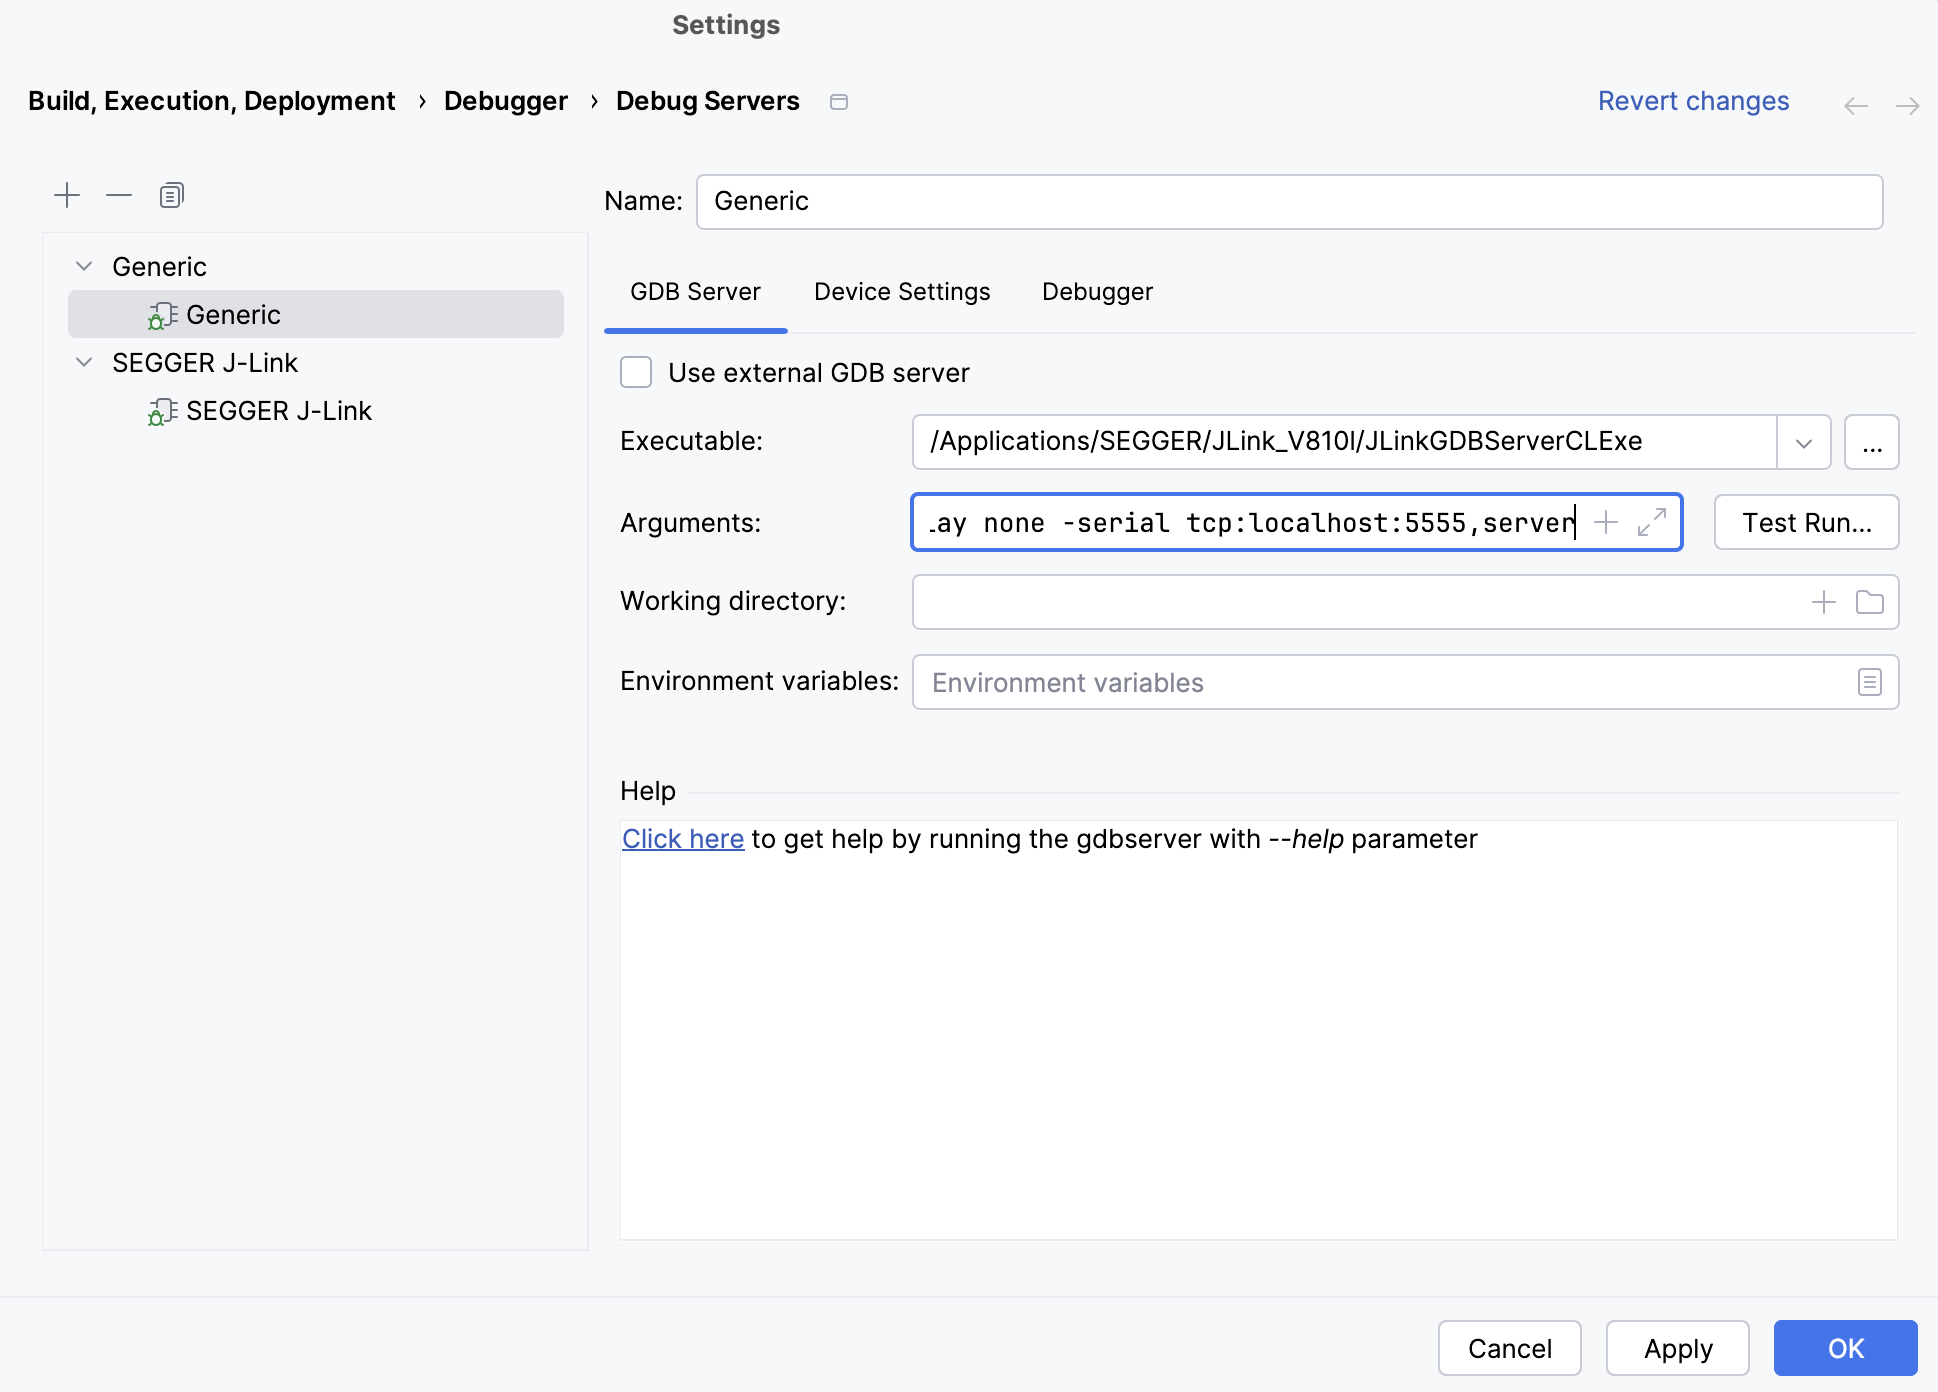Viewport: 1938px width, 1392px height.
Task: Browse for the GDB server executable
Action: pyautogui.click(x=1871, y=441)
